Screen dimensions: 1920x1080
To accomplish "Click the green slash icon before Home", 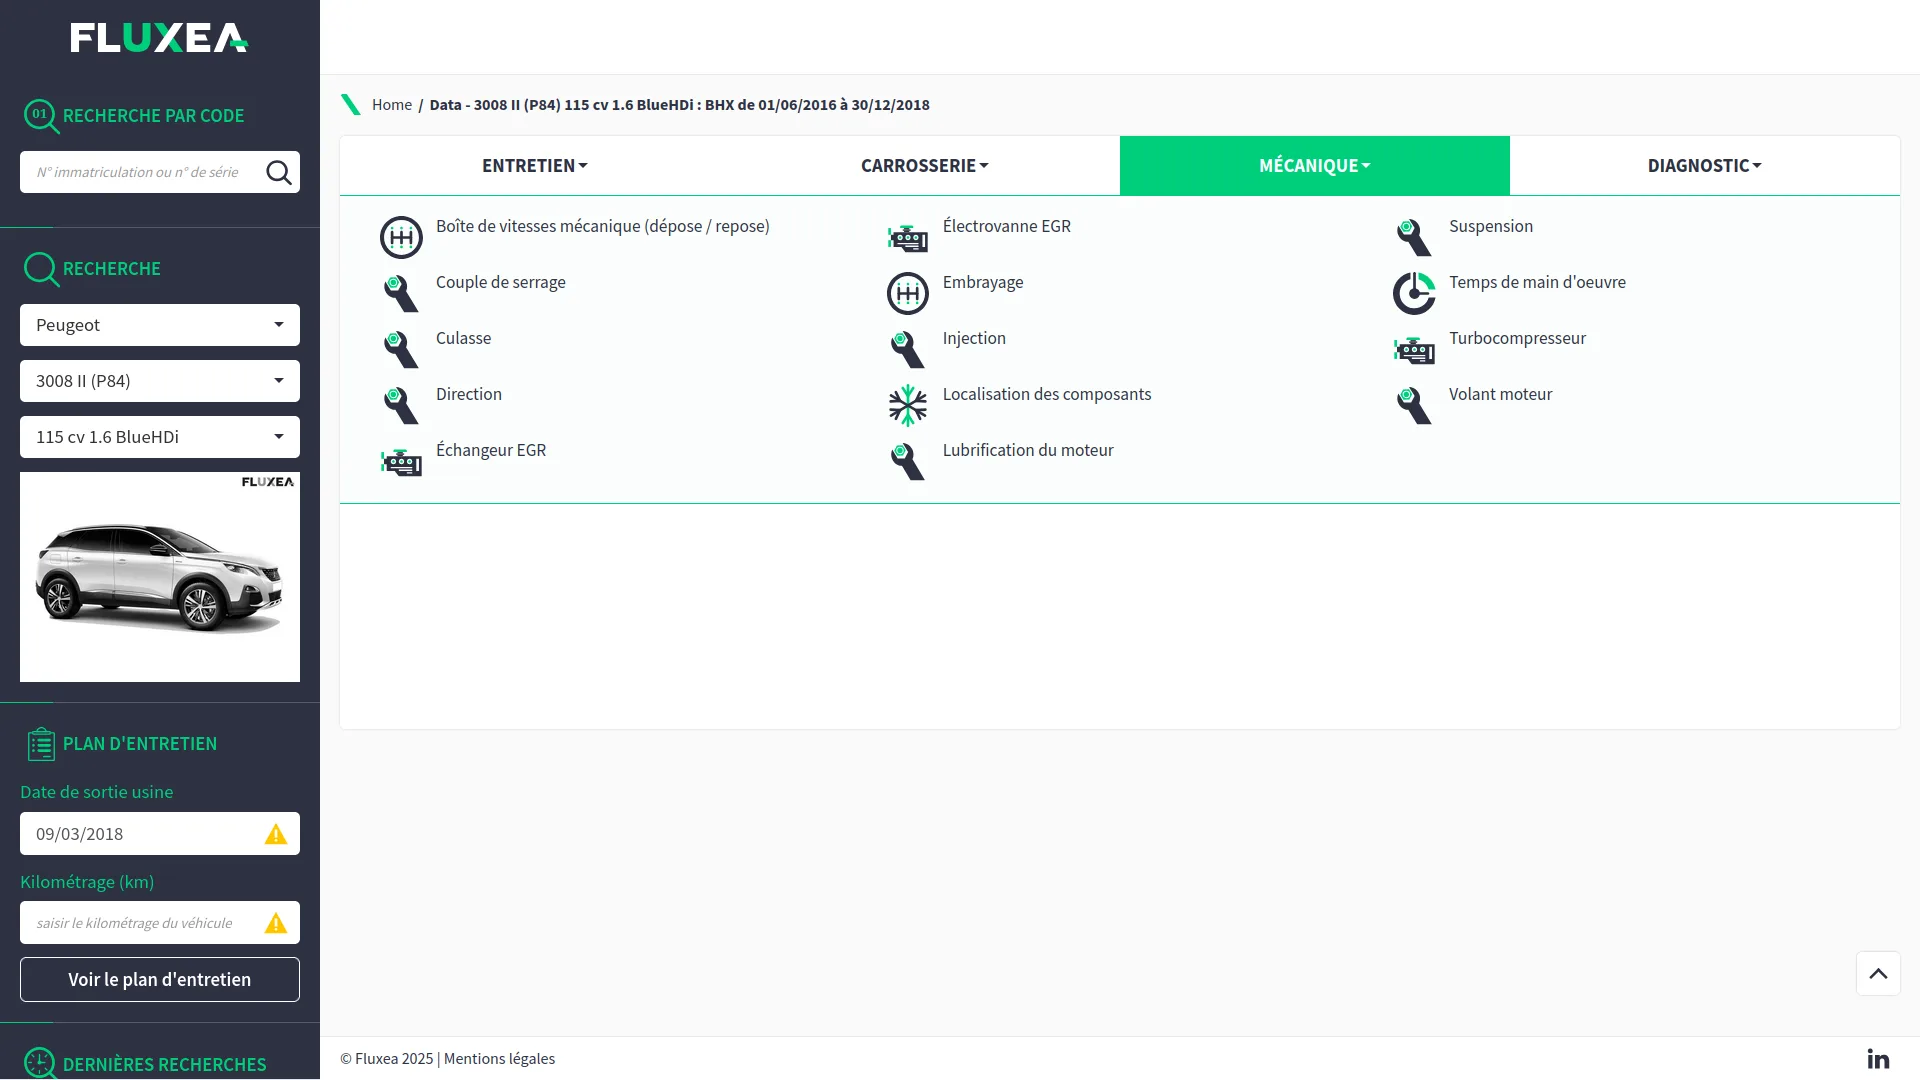I will (351, 105).
